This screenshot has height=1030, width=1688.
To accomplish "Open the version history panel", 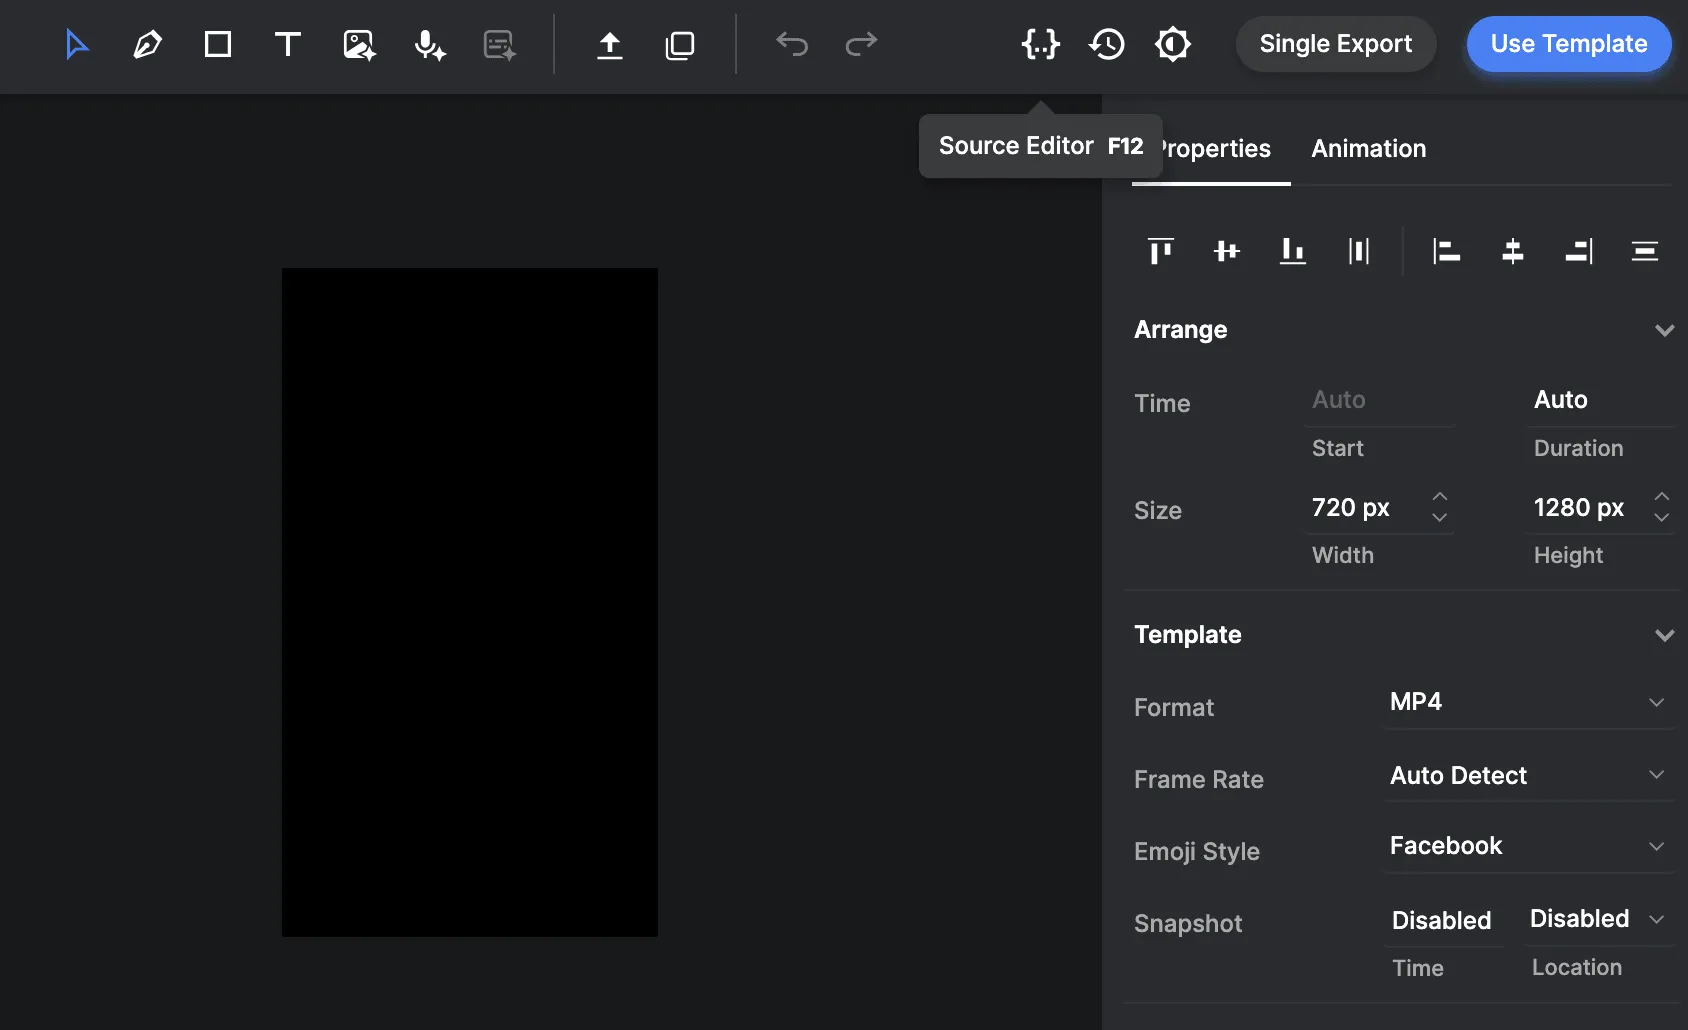I will pos(1107,44).
